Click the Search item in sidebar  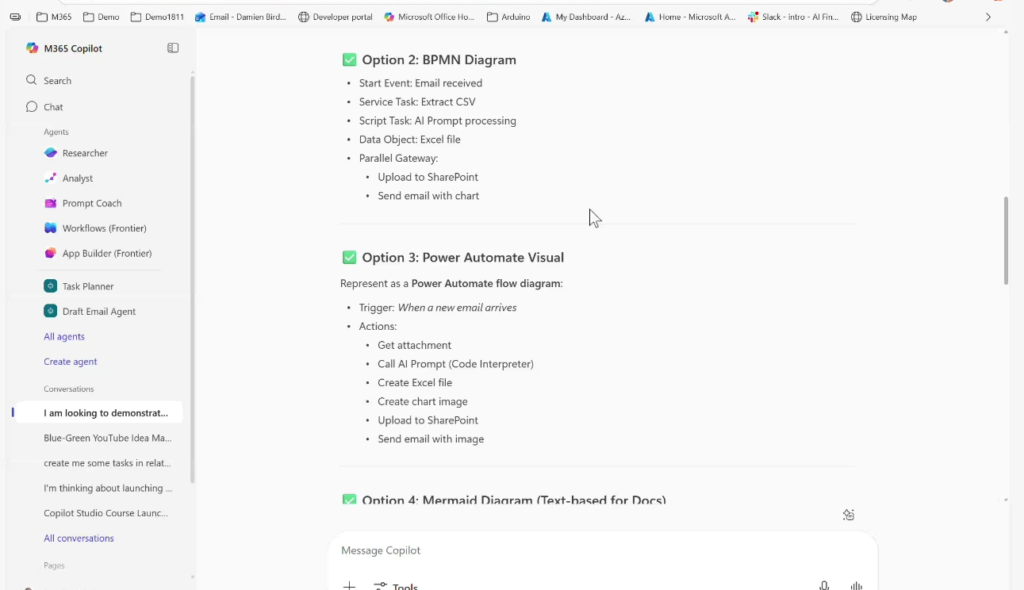[x=57, y=80]
